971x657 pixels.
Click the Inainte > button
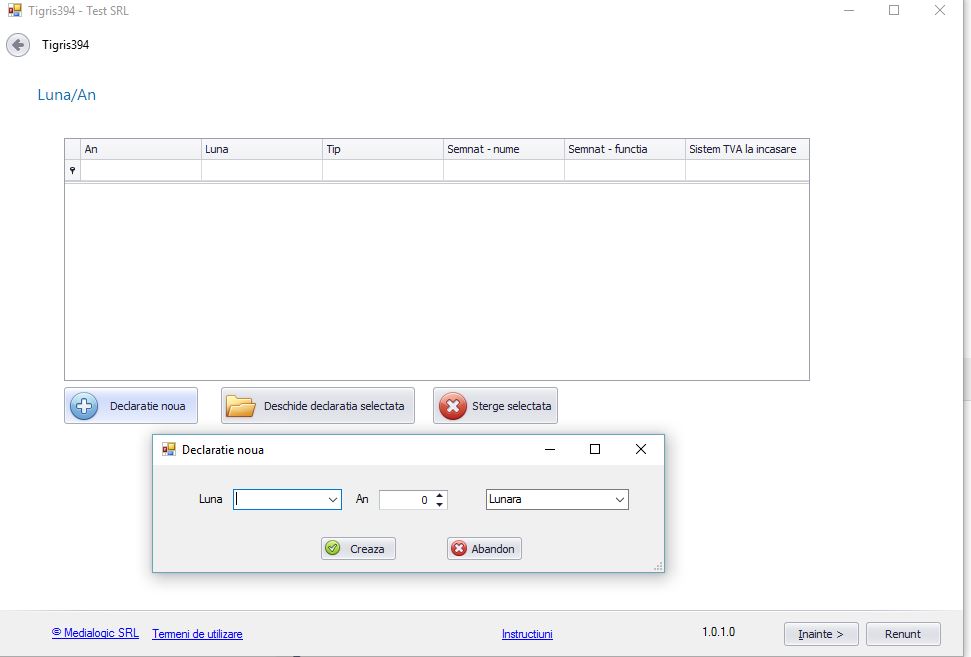(820, 634)
